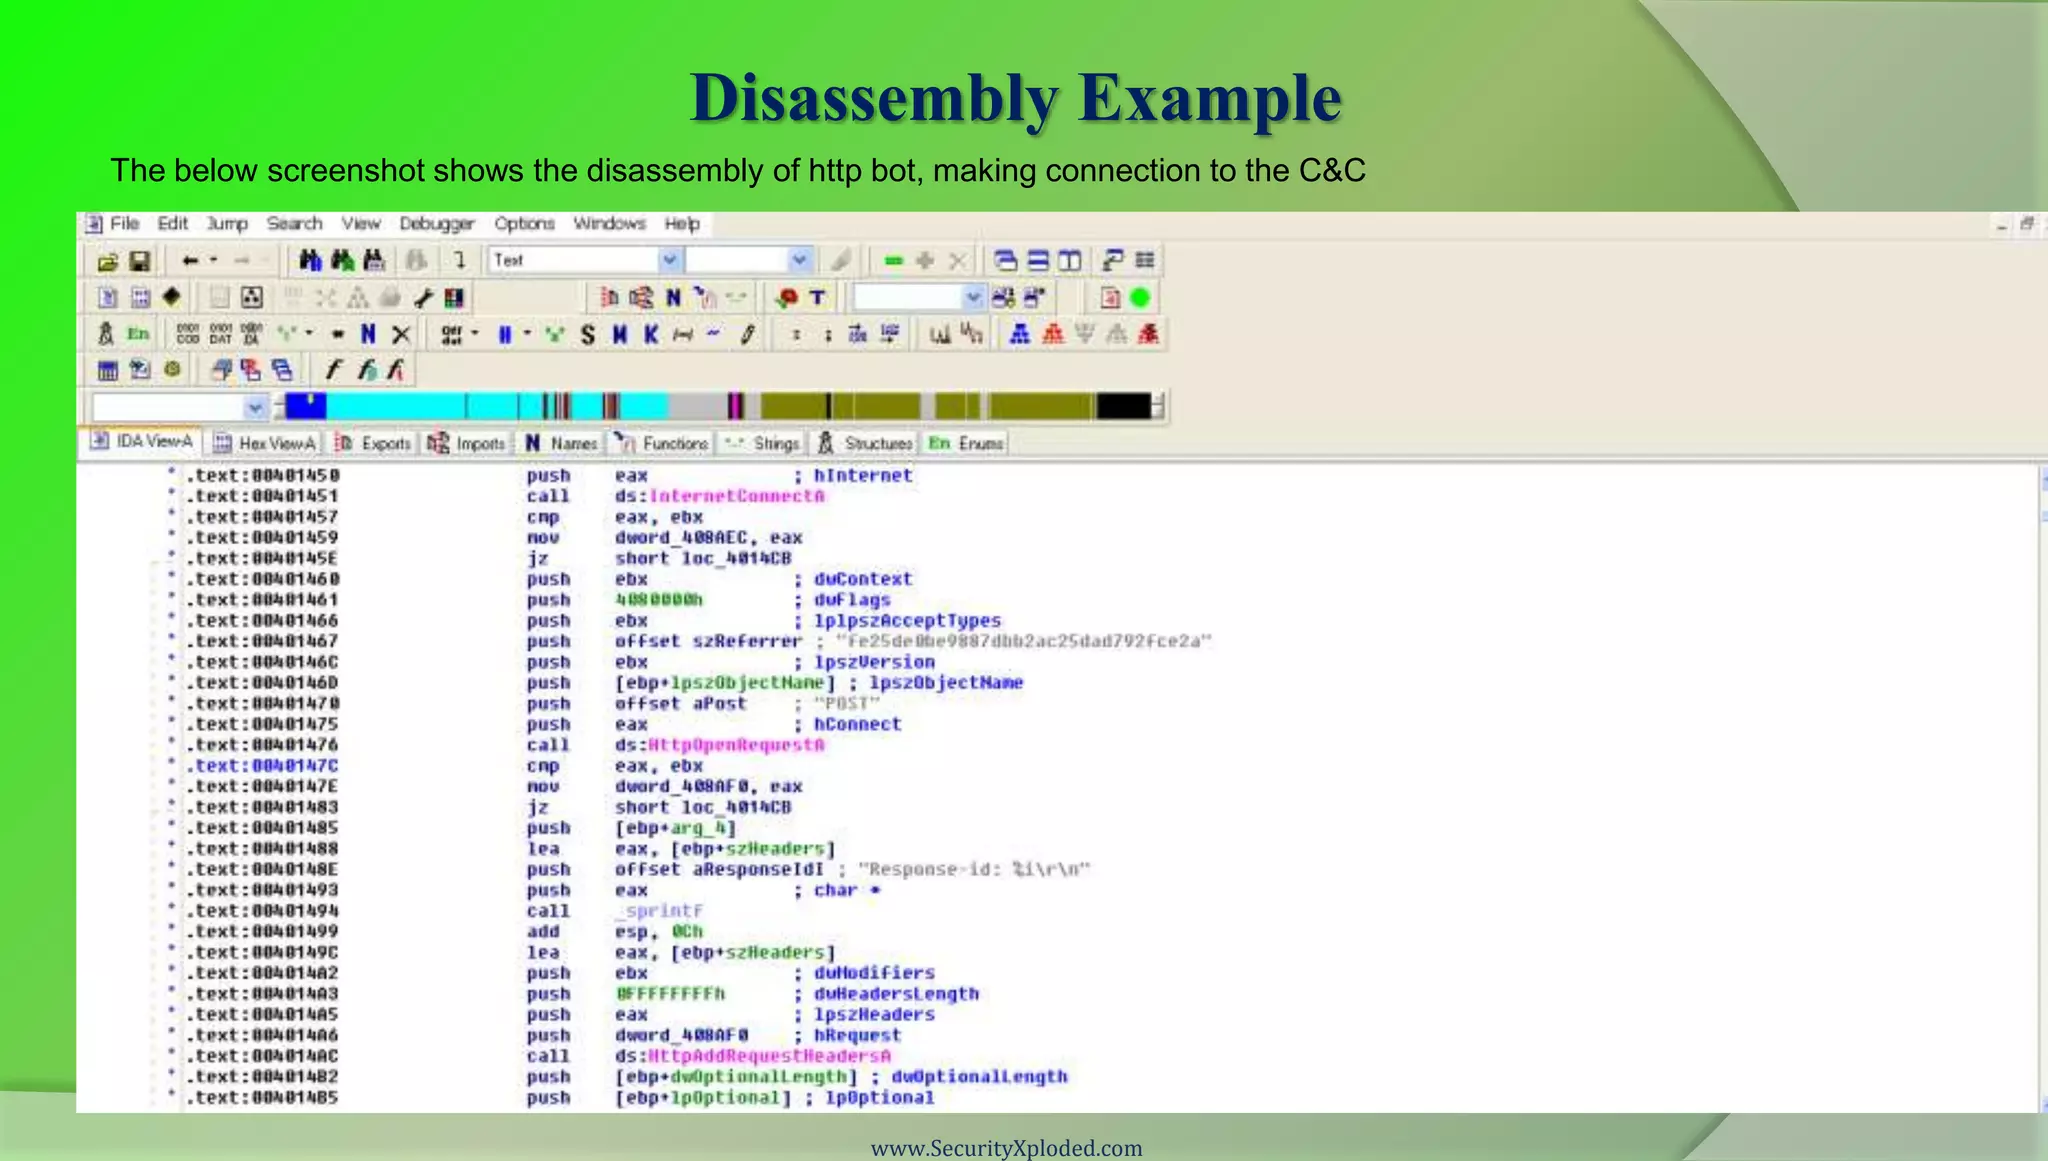The image size is (2048, 1161).
Task: Click the red stop-sign breakpoint icon
Action: point(787,297)
